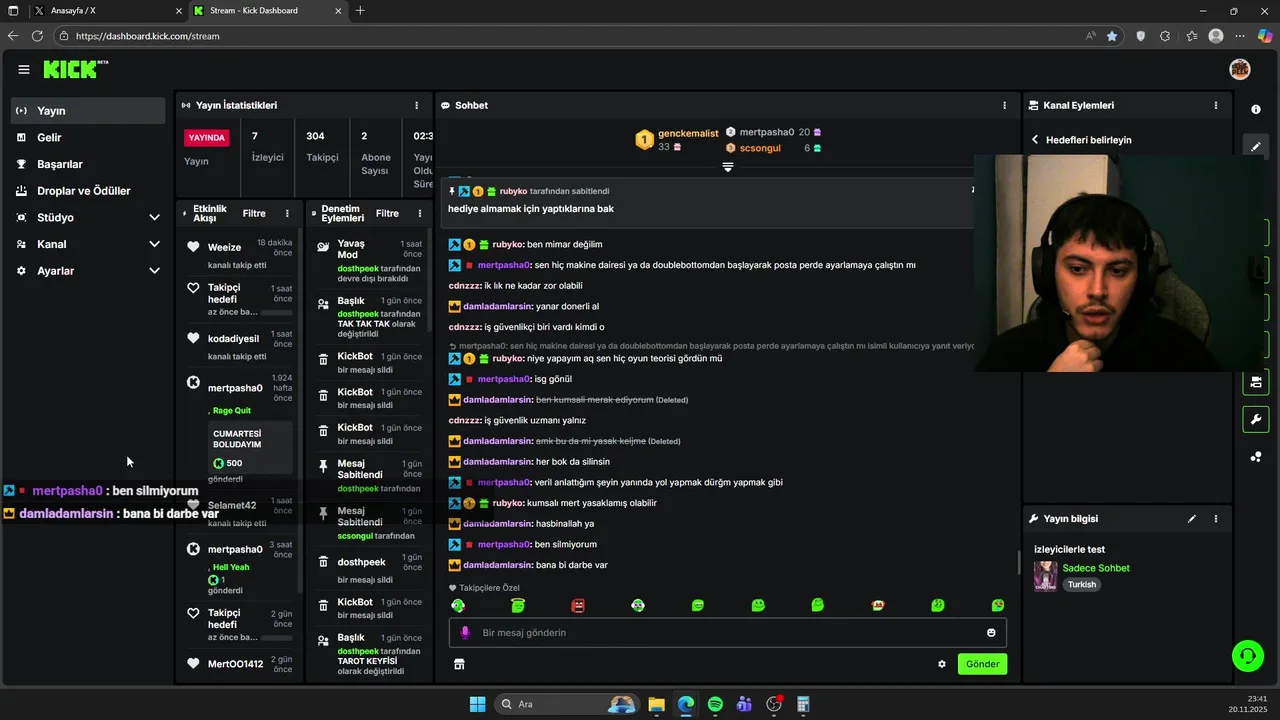Click the taskbar Ara search box
Screen dimensions: 1280x720
567,704
